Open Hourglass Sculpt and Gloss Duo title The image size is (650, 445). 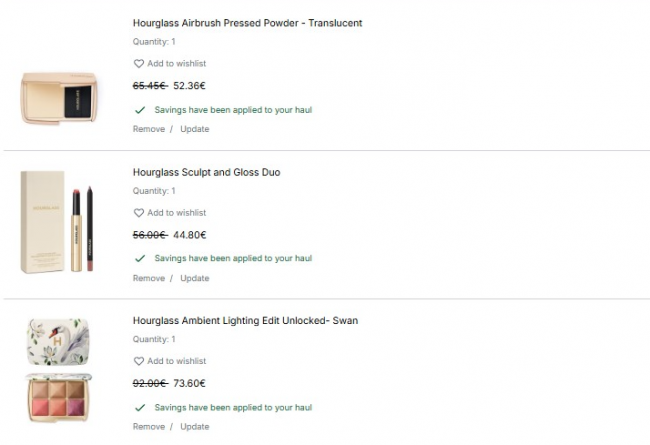pyautogui.click(x=206, y=172)
